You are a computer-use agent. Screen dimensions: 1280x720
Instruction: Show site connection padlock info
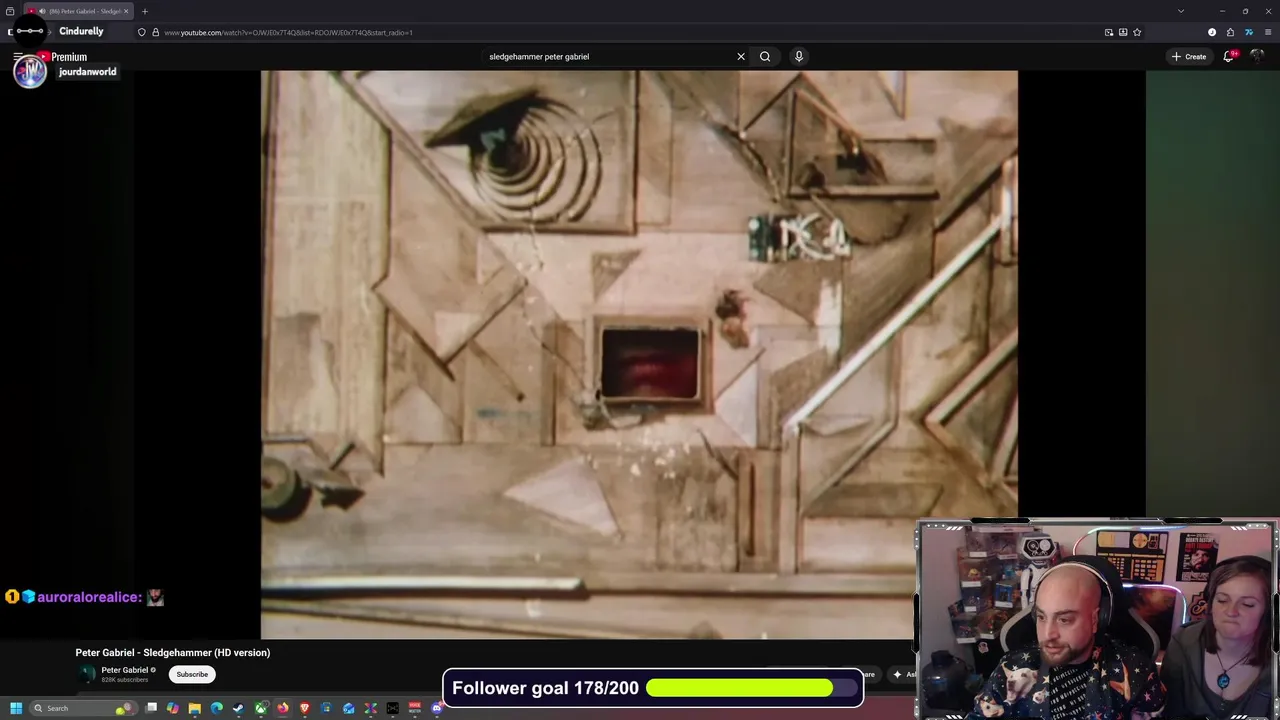point(155,32)
